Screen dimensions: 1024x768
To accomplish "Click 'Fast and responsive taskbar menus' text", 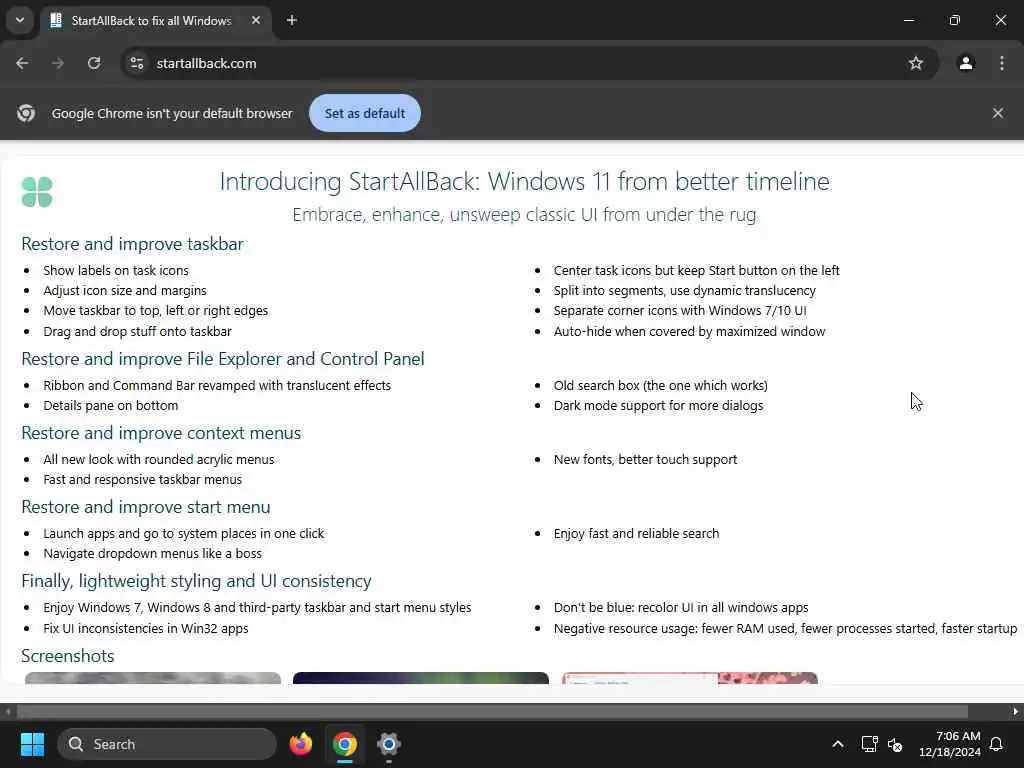I will click(x=142, y=479).
